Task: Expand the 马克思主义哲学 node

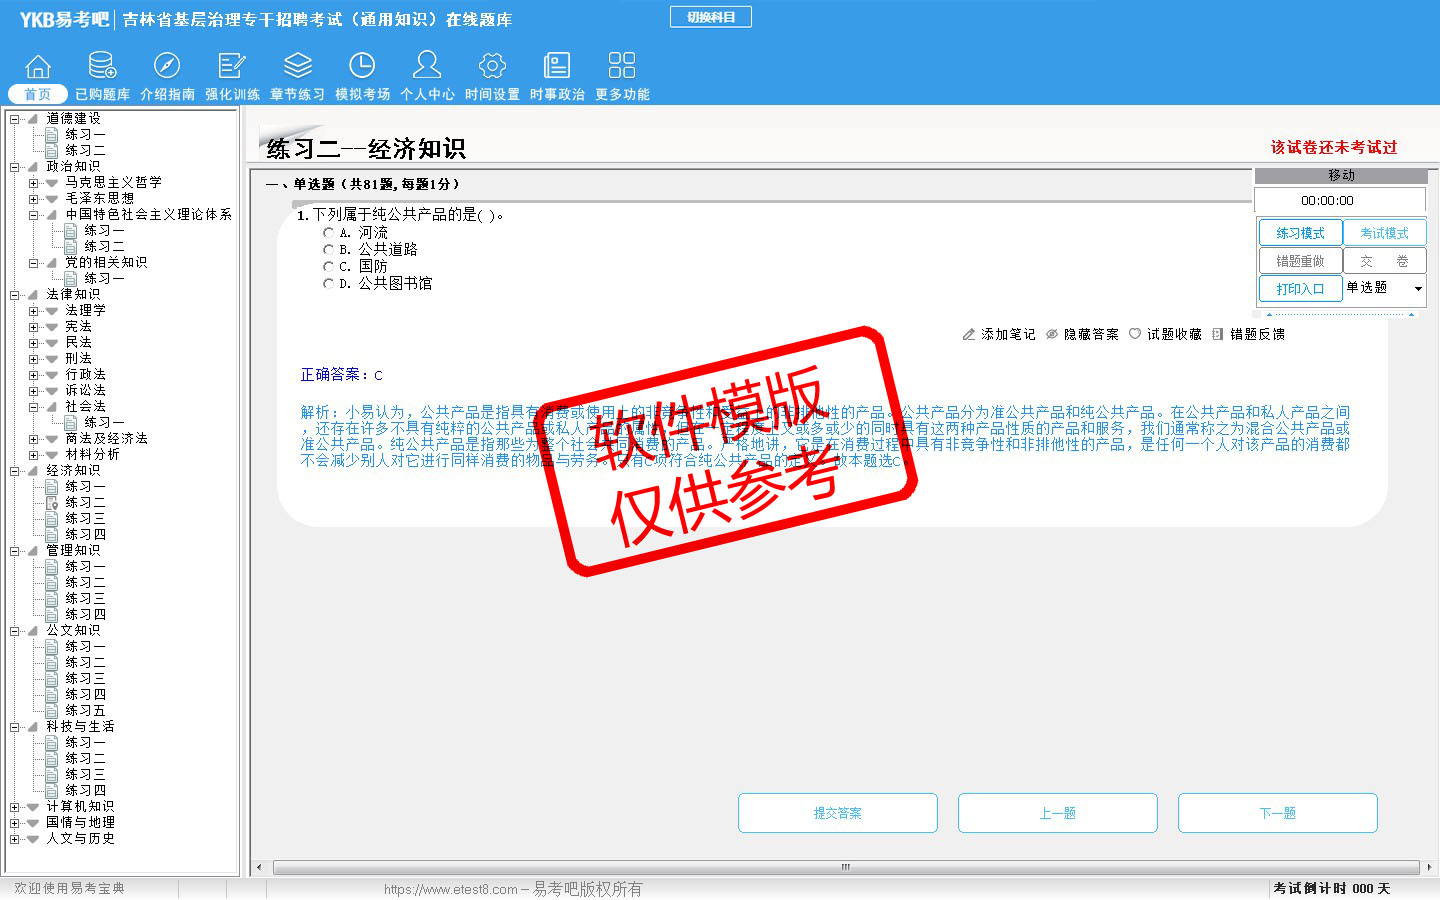Action: (x=33, y=183)
